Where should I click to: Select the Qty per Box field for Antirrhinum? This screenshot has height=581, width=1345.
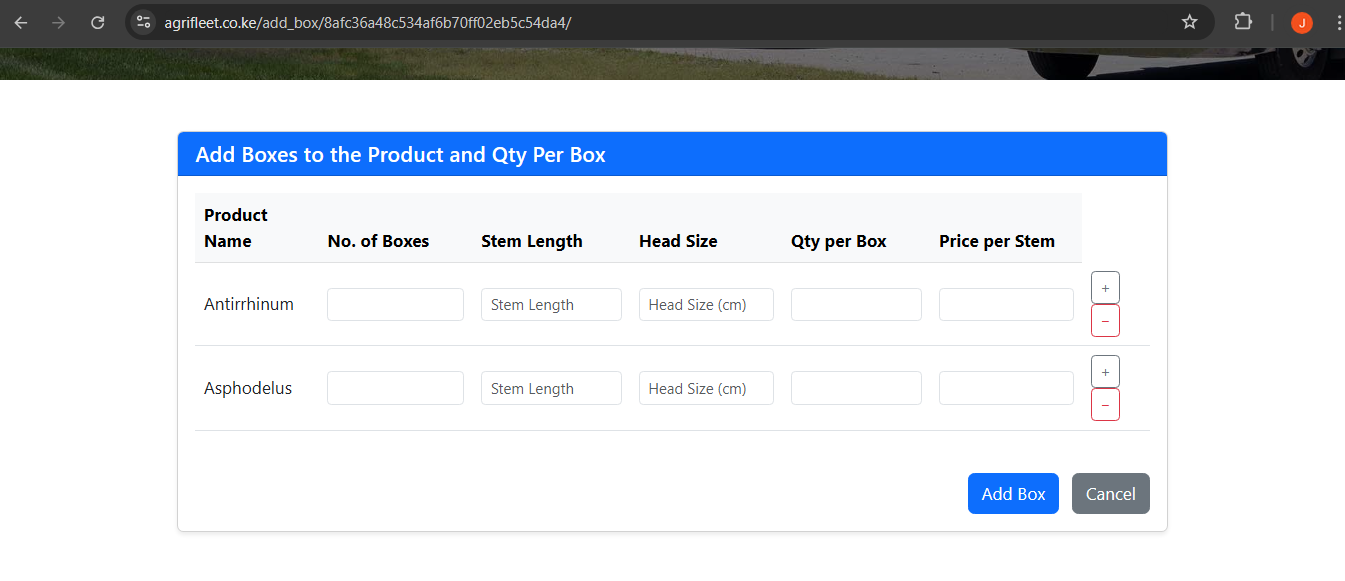pos(856,304)
